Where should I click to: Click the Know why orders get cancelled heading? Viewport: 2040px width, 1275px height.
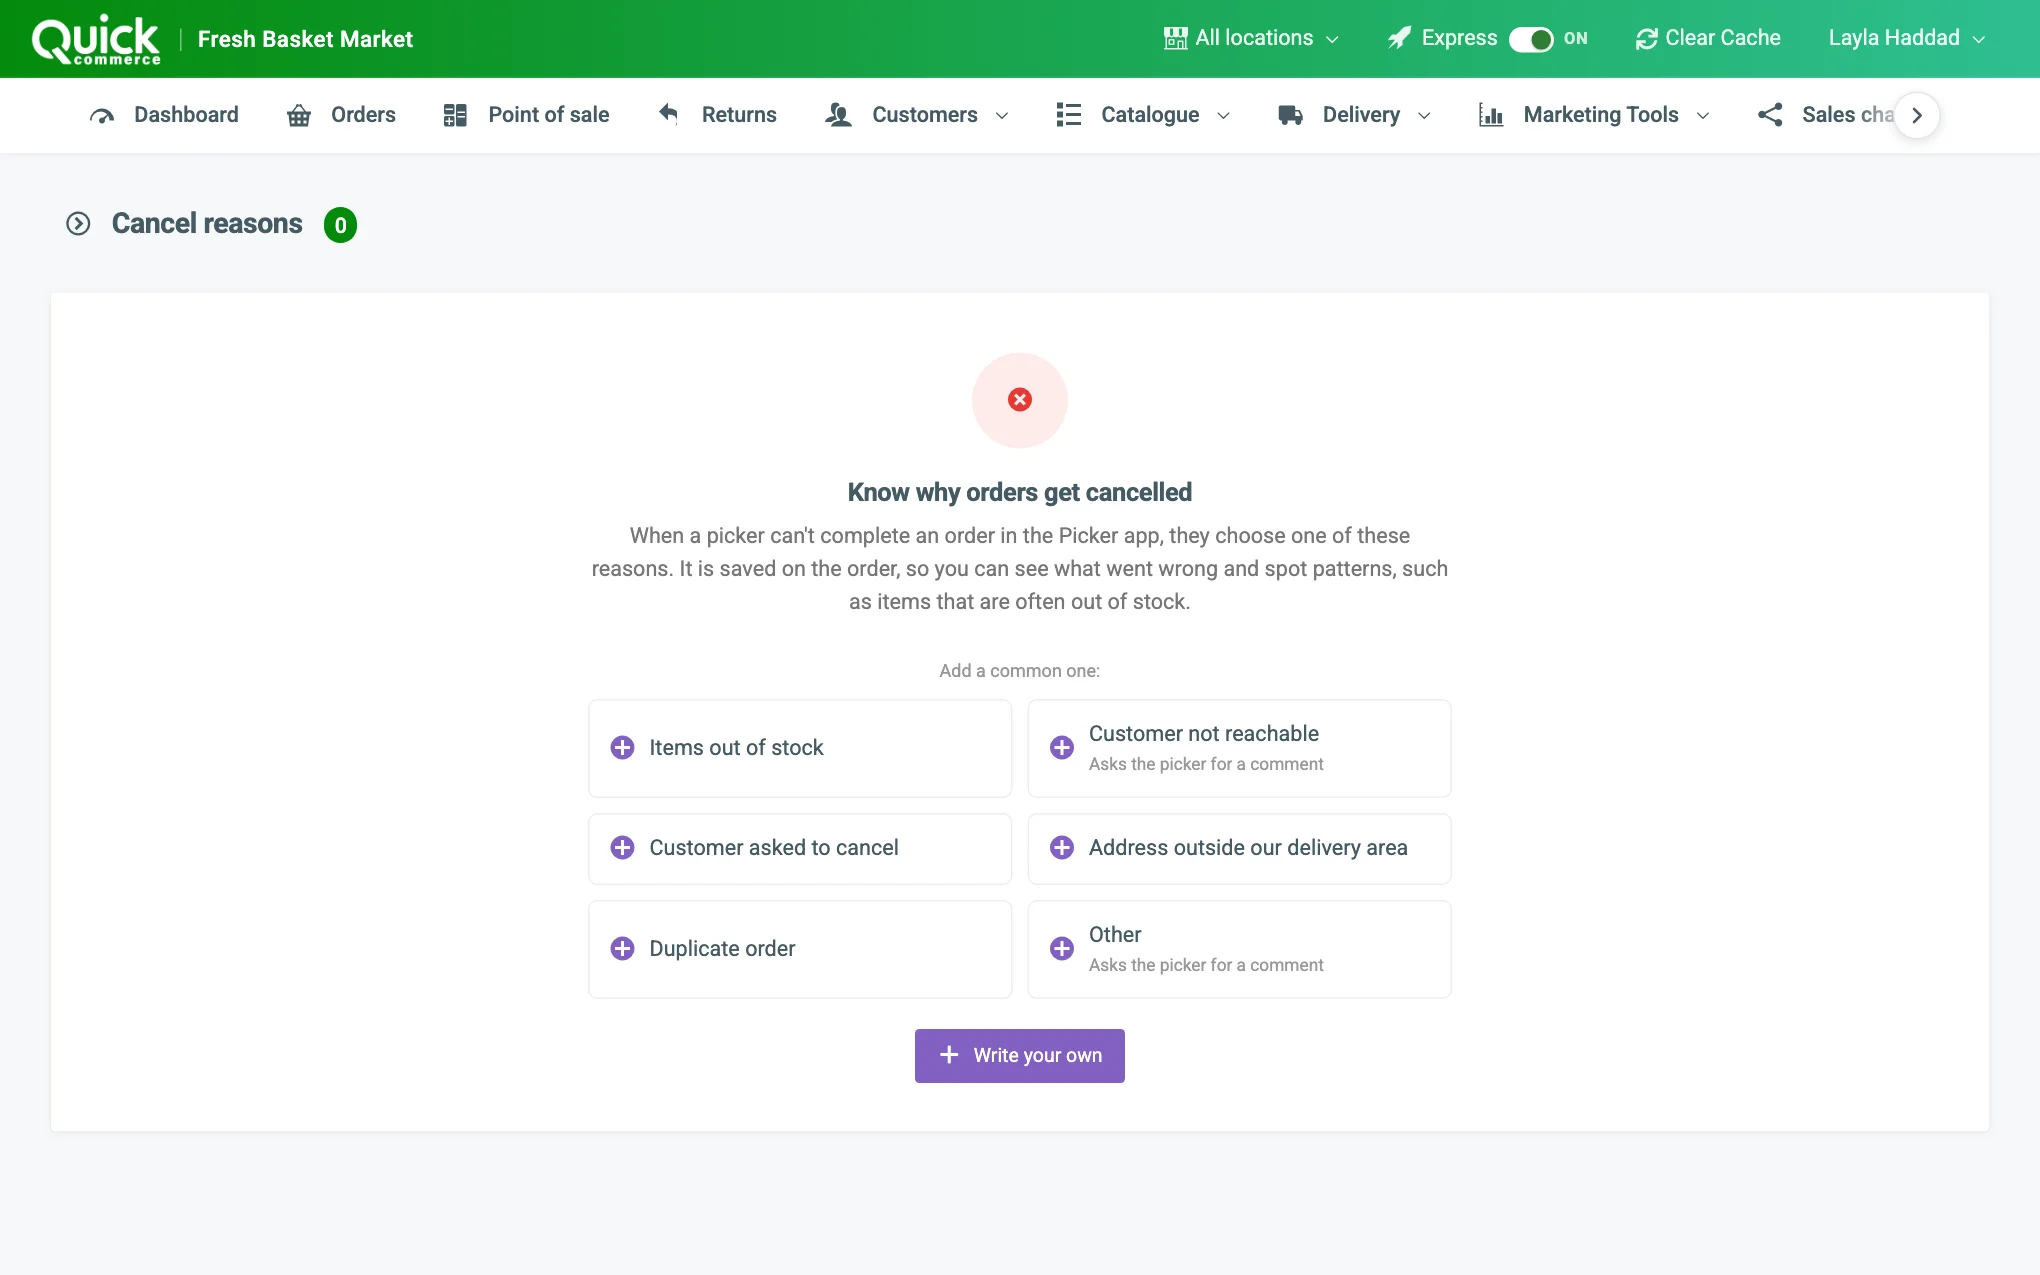coord(1019,492)
